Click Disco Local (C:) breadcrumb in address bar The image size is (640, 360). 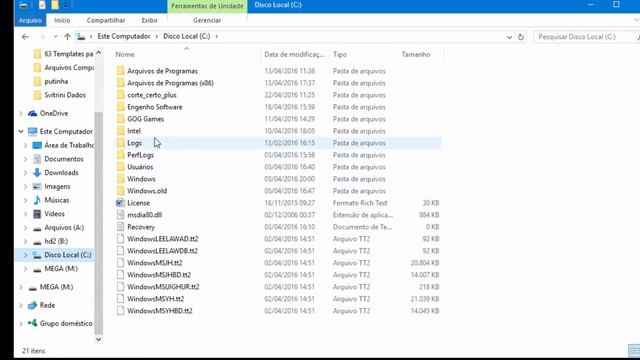[x=187, y=36]
